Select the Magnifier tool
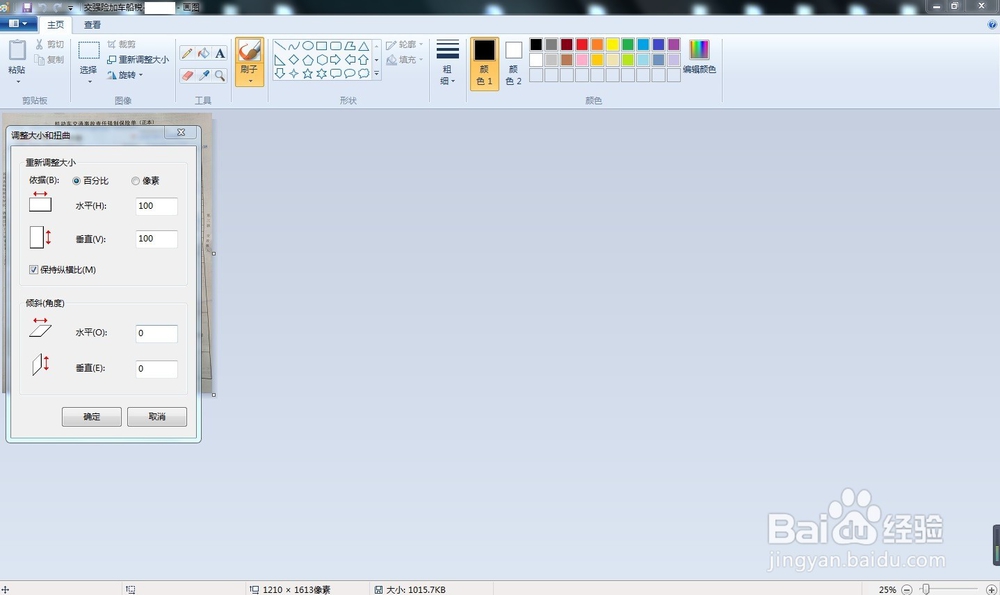 (220, 75)
